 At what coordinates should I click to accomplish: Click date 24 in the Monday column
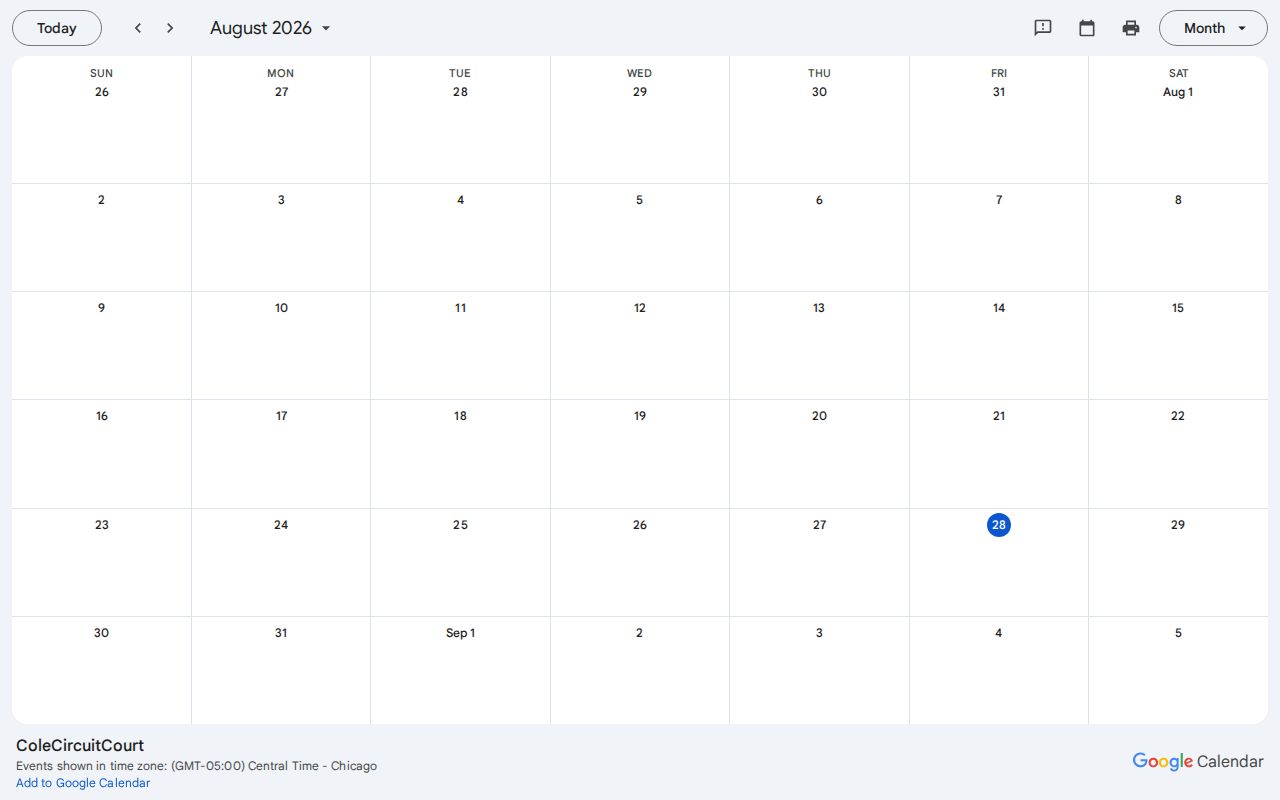(281, 525)
